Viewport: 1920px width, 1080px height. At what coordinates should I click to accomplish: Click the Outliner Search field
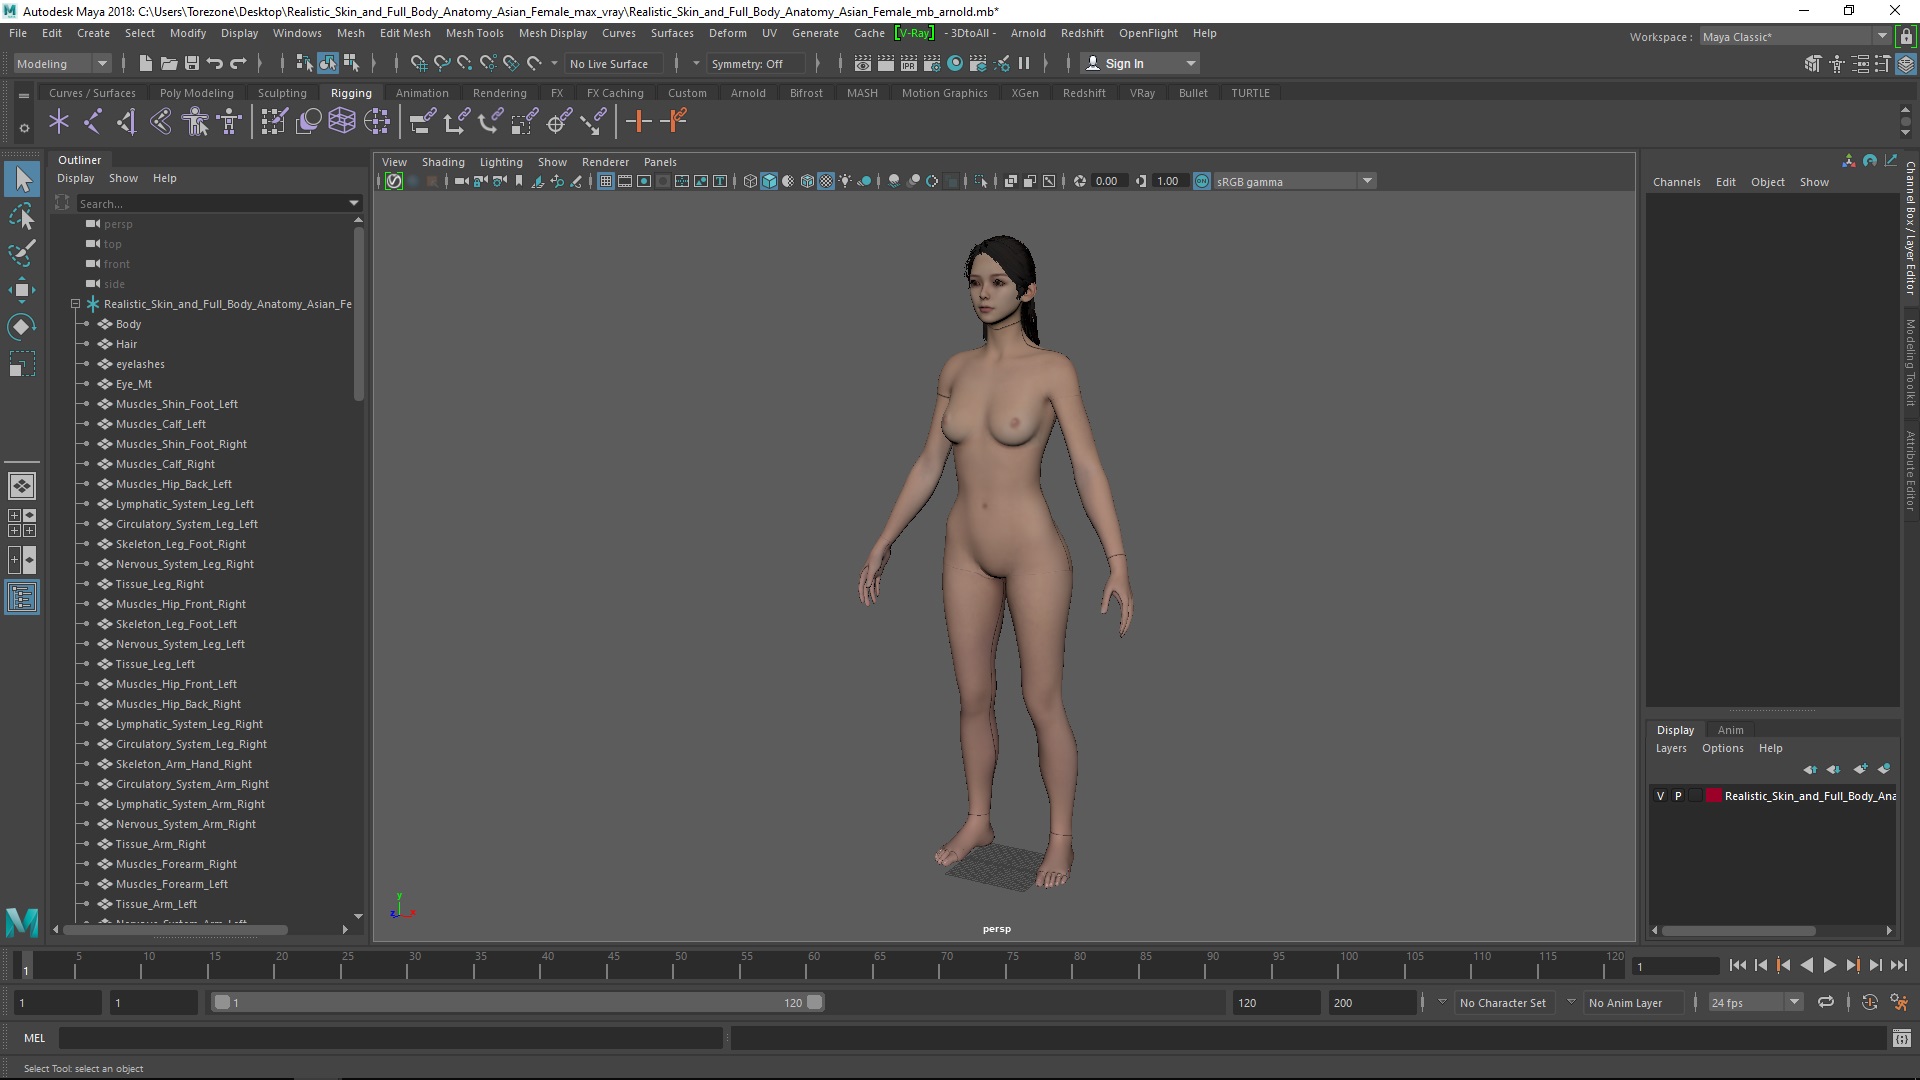pyautogui.click(x=210, y=203)
